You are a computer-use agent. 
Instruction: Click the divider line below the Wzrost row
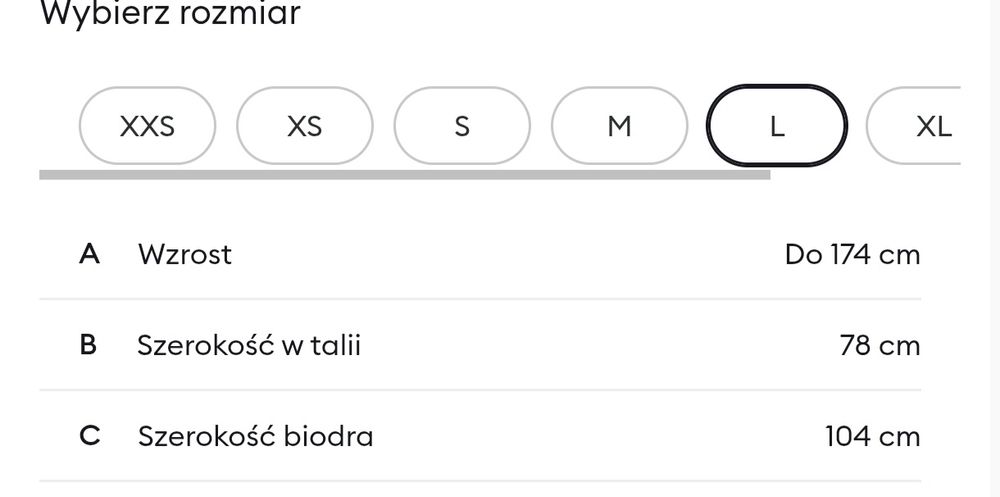tap(480, 299)
